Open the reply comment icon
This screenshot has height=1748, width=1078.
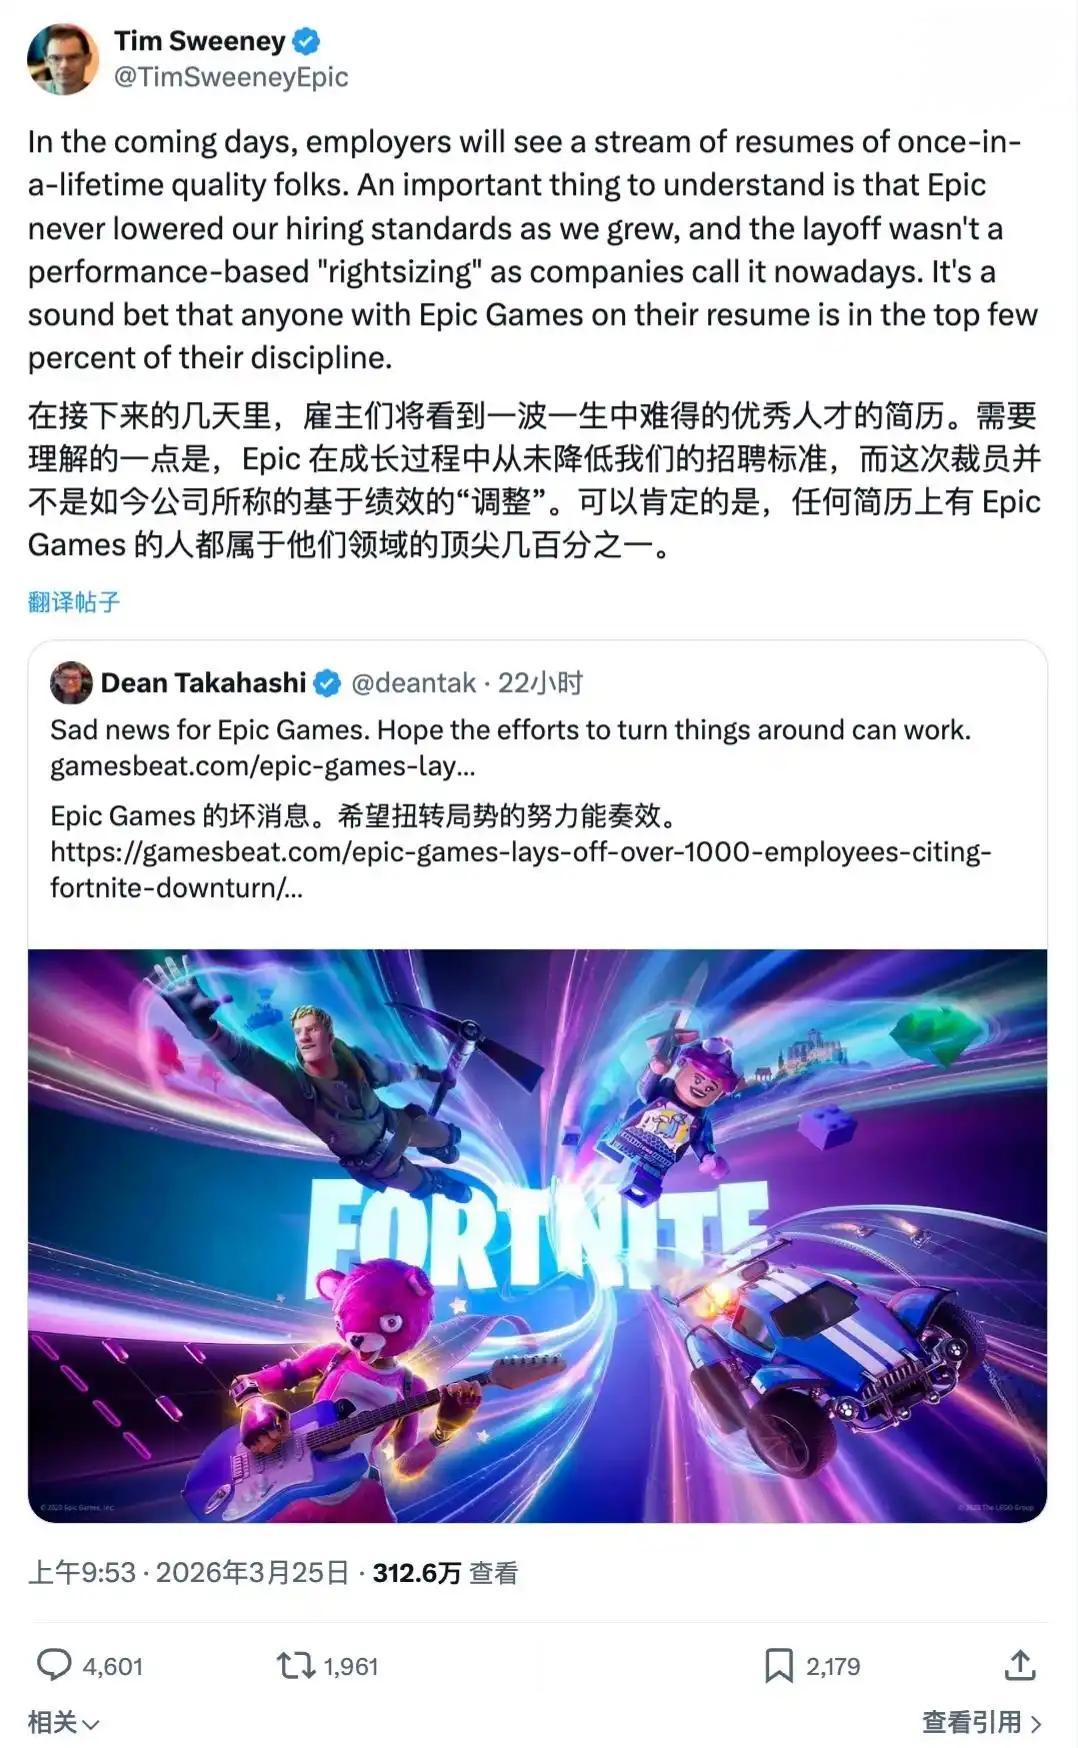pyautogui.click(x=54, y=1665)
